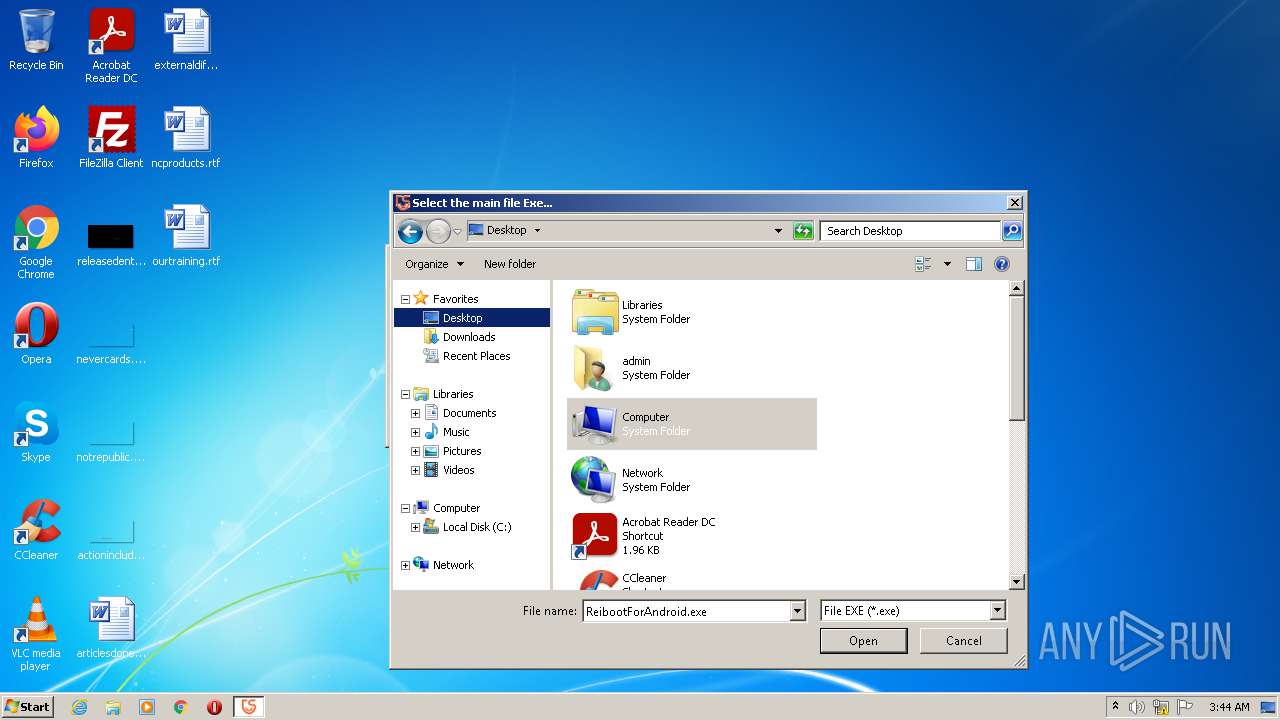Click the Open button
Image resolution: width=1280 pixels, height=720 pixels.
click(863, 641)
